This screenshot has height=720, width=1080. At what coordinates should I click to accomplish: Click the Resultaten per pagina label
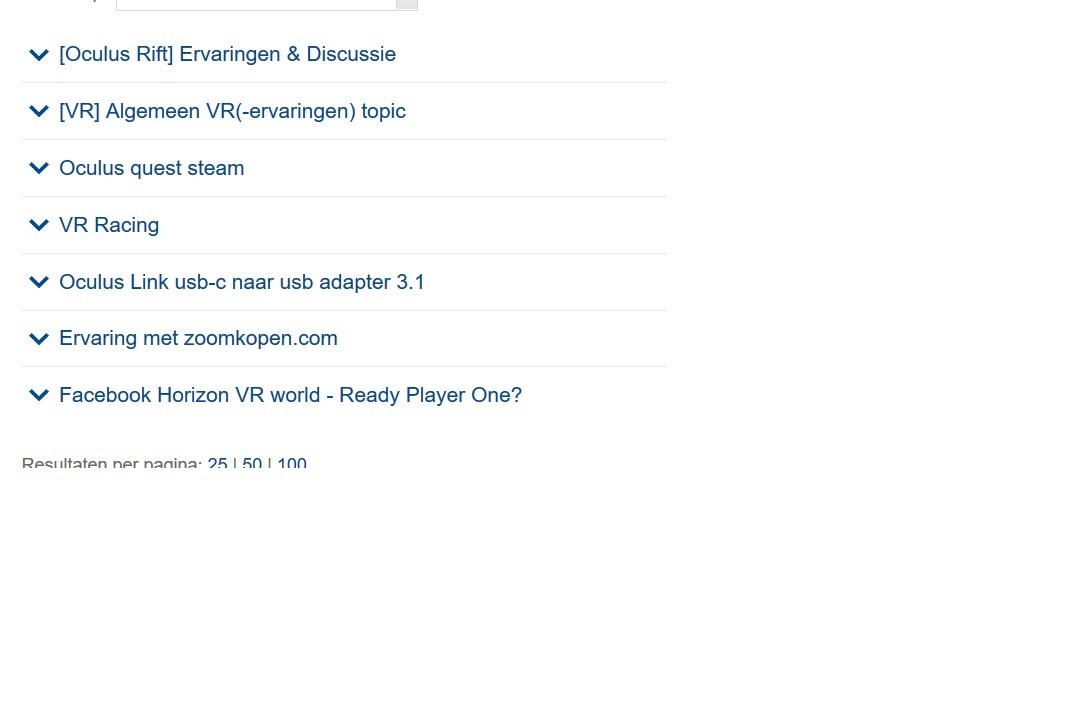pos(112,463)
